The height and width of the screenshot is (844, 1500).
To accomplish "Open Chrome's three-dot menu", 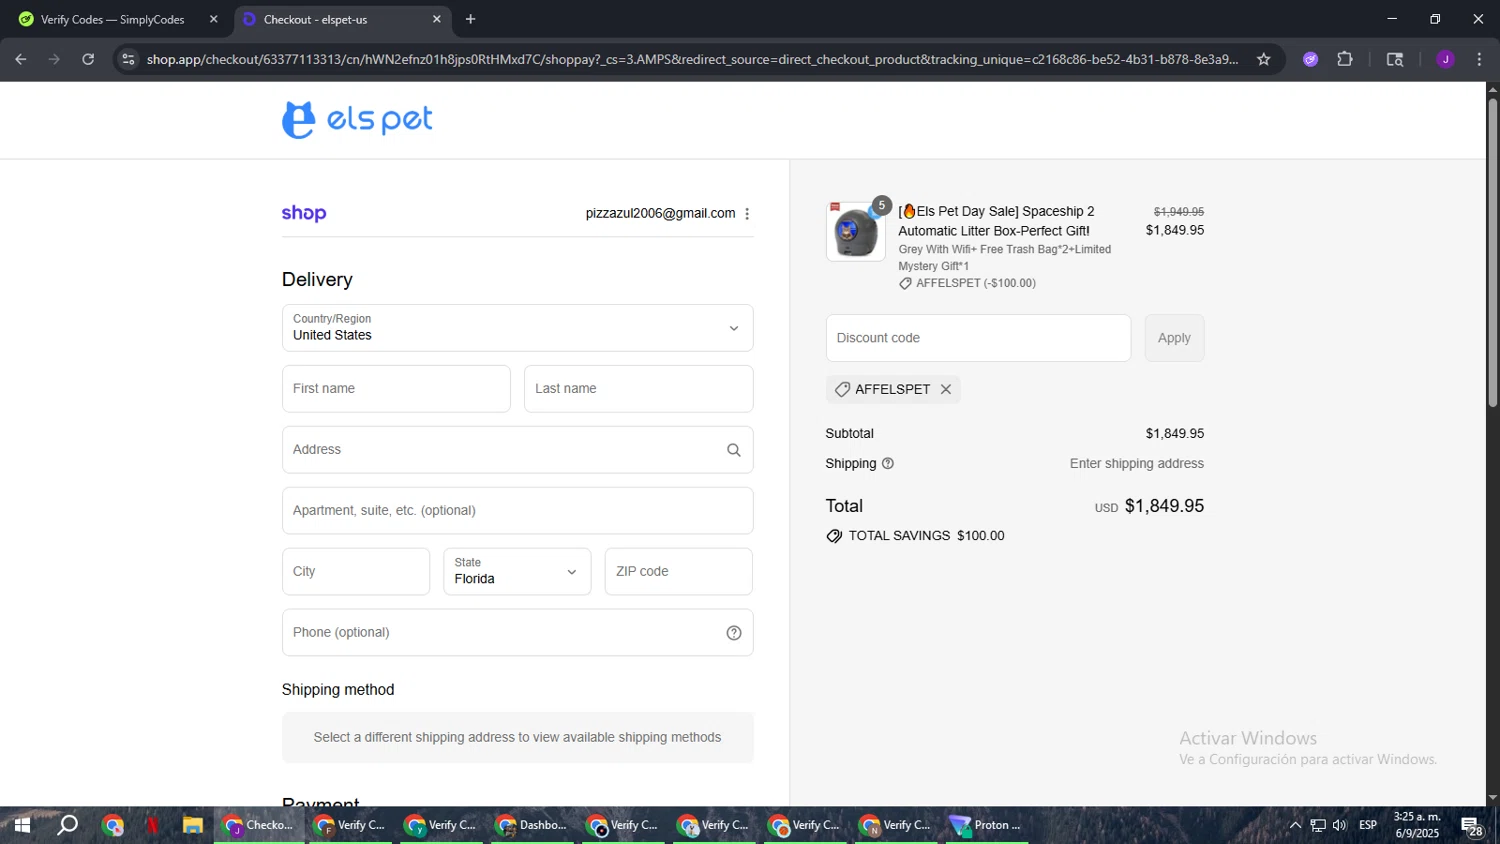I will pos(1480,59).
